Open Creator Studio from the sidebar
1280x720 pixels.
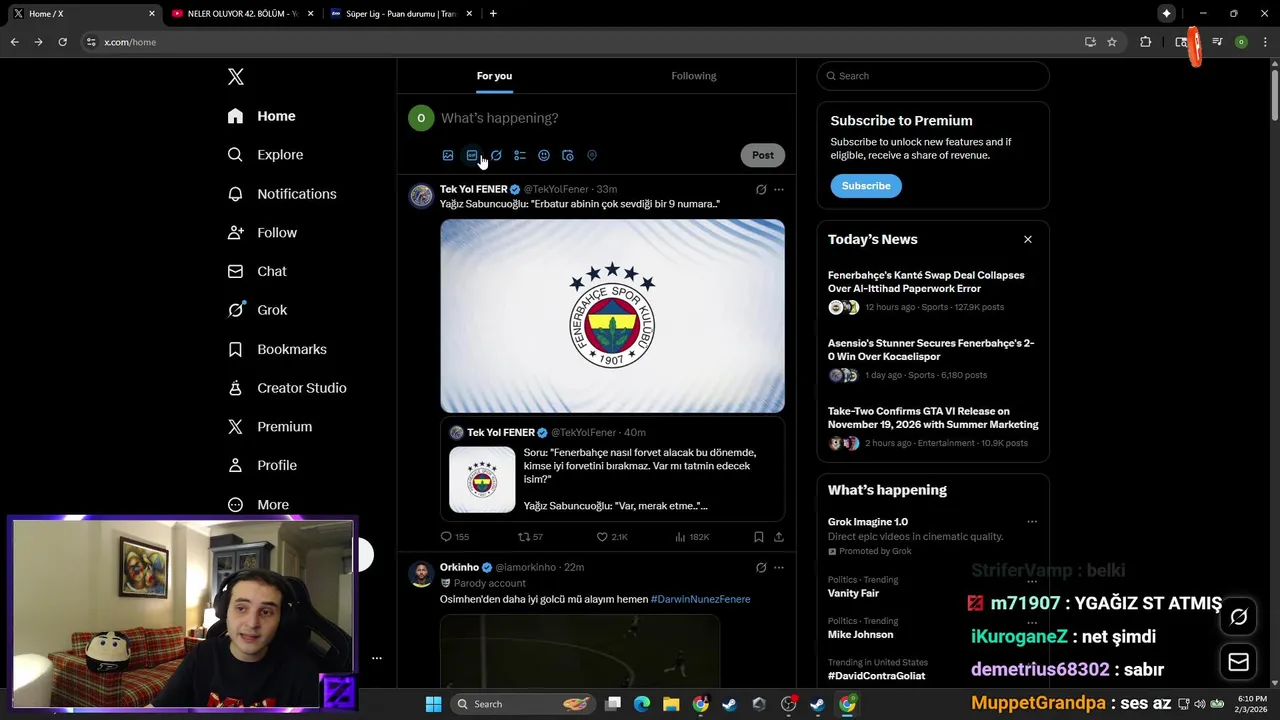287,388
